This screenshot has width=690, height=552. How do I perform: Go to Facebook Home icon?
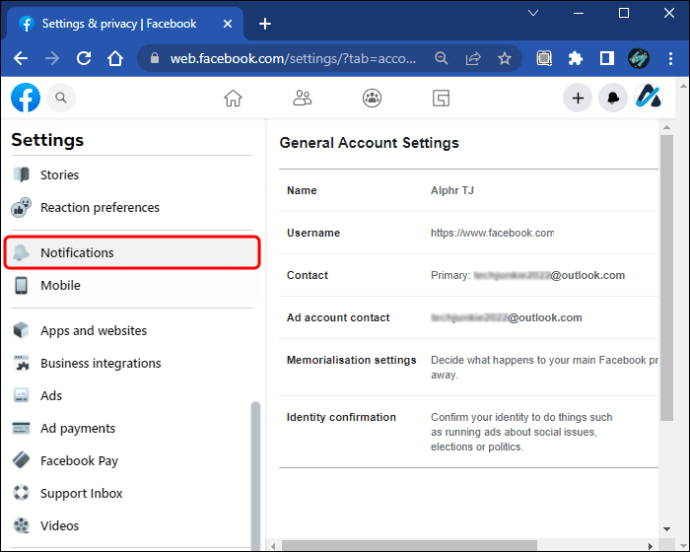click(233, 98)
